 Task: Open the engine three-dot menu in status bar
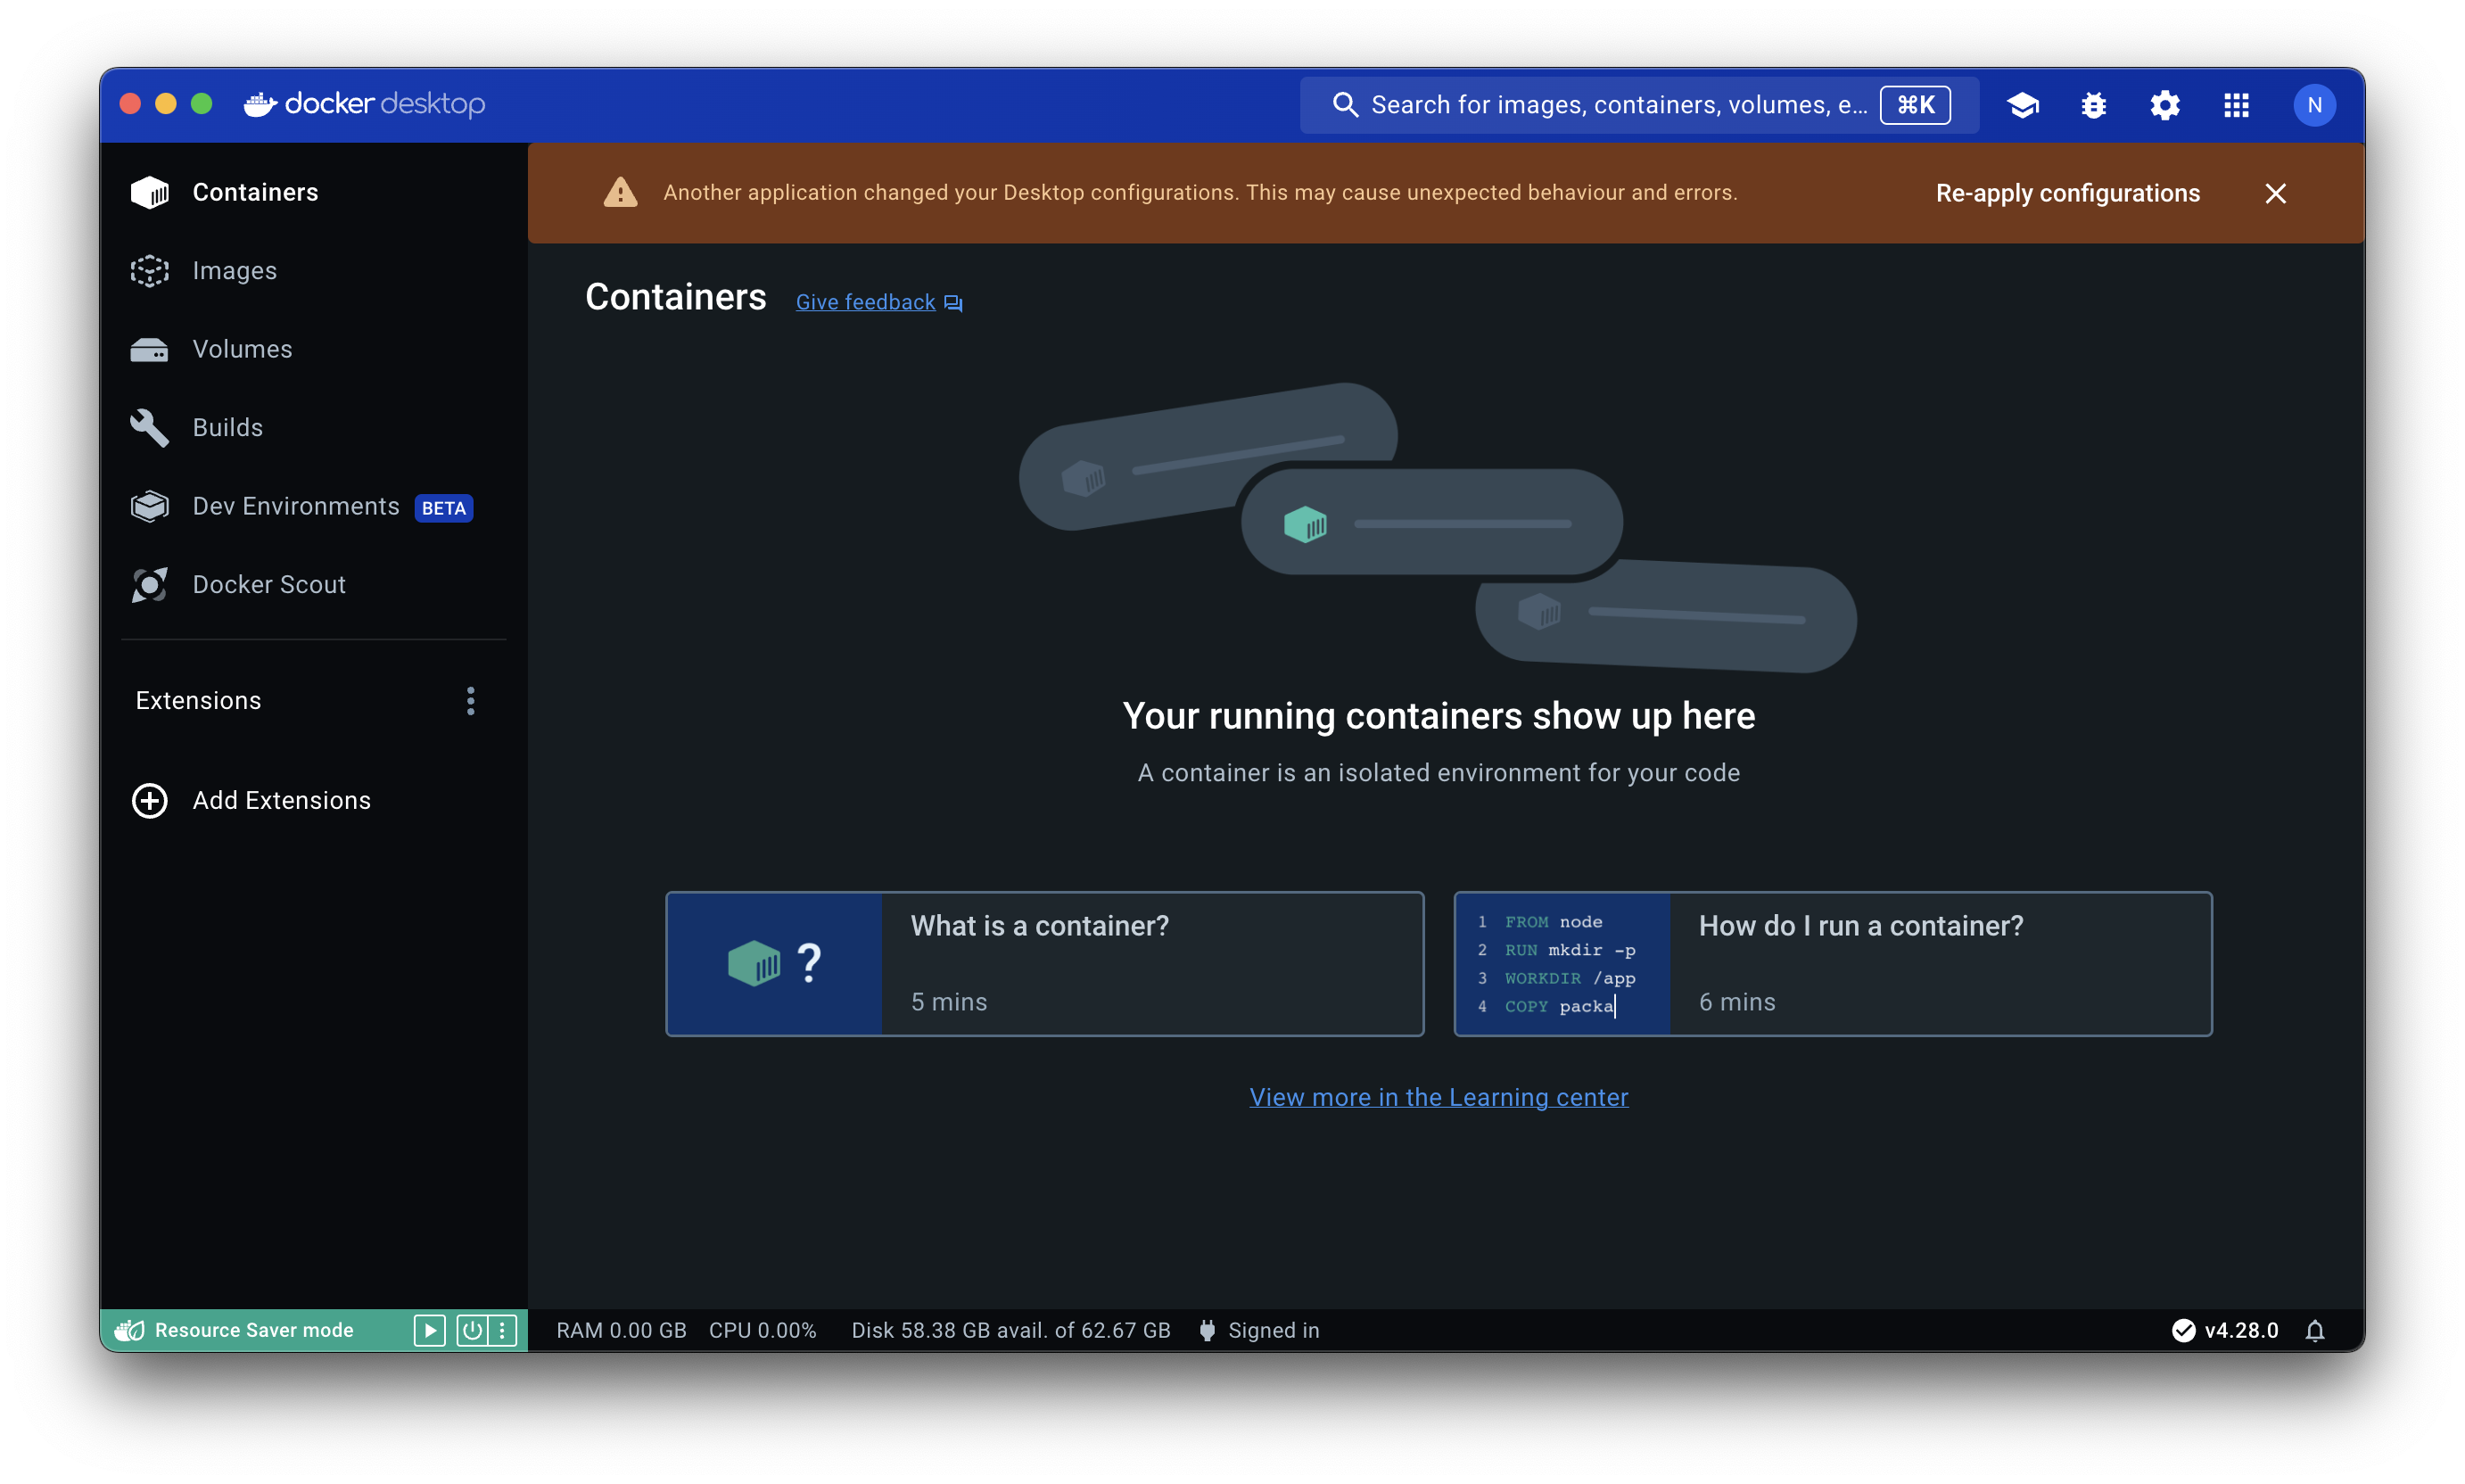502,1330
